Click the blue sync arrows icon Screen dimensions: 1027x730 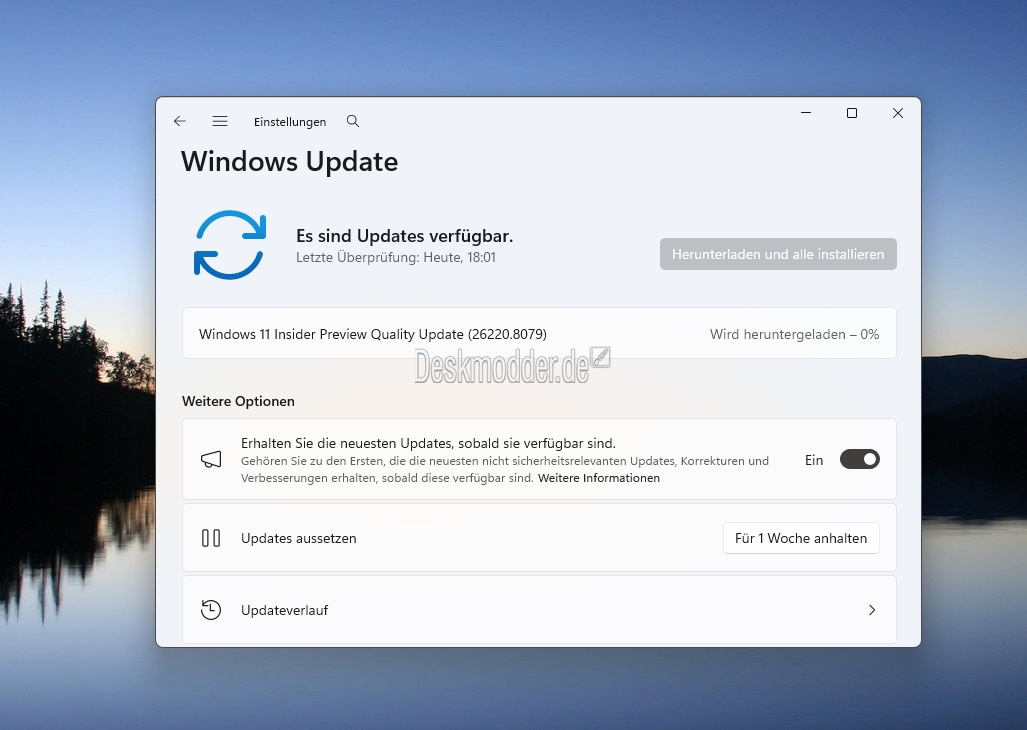[230, 245]
